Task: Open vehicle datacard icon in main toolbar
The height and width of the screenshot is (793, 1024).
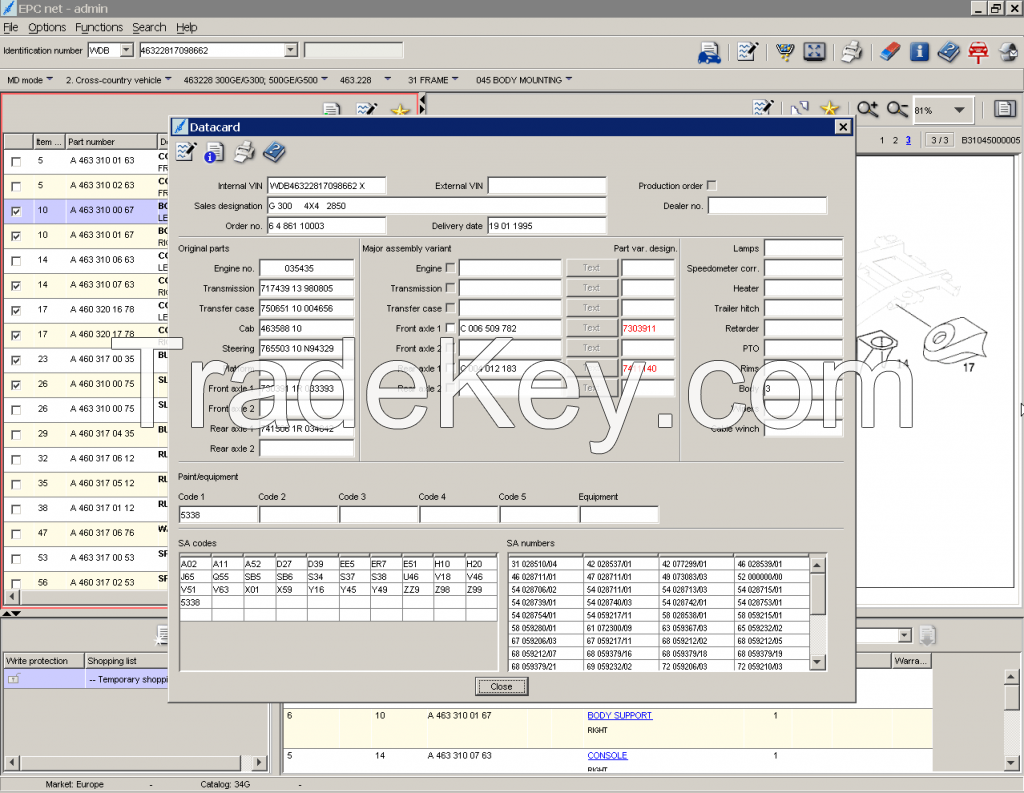Action: (709, 52)
